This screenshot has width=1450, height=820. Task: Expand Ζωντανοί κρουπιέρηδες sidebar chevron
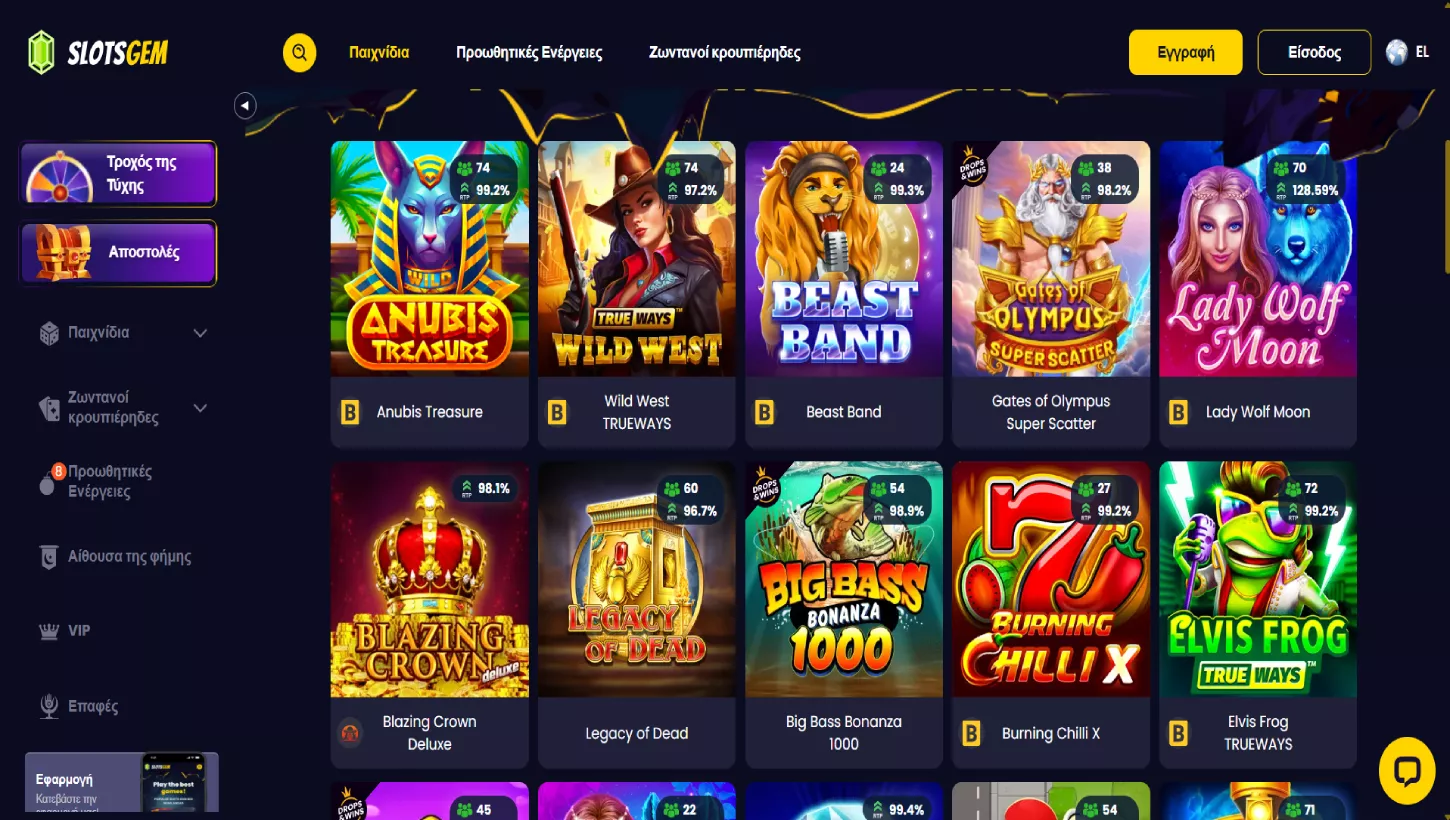tap(200, 408)
